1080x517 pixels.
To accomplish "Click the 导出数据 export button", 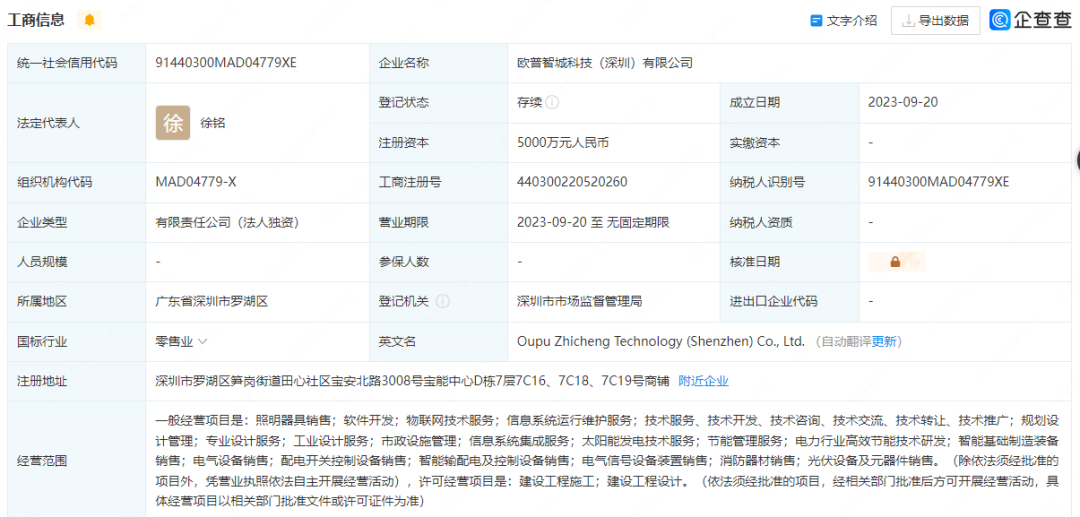I will tap(935, 21).
